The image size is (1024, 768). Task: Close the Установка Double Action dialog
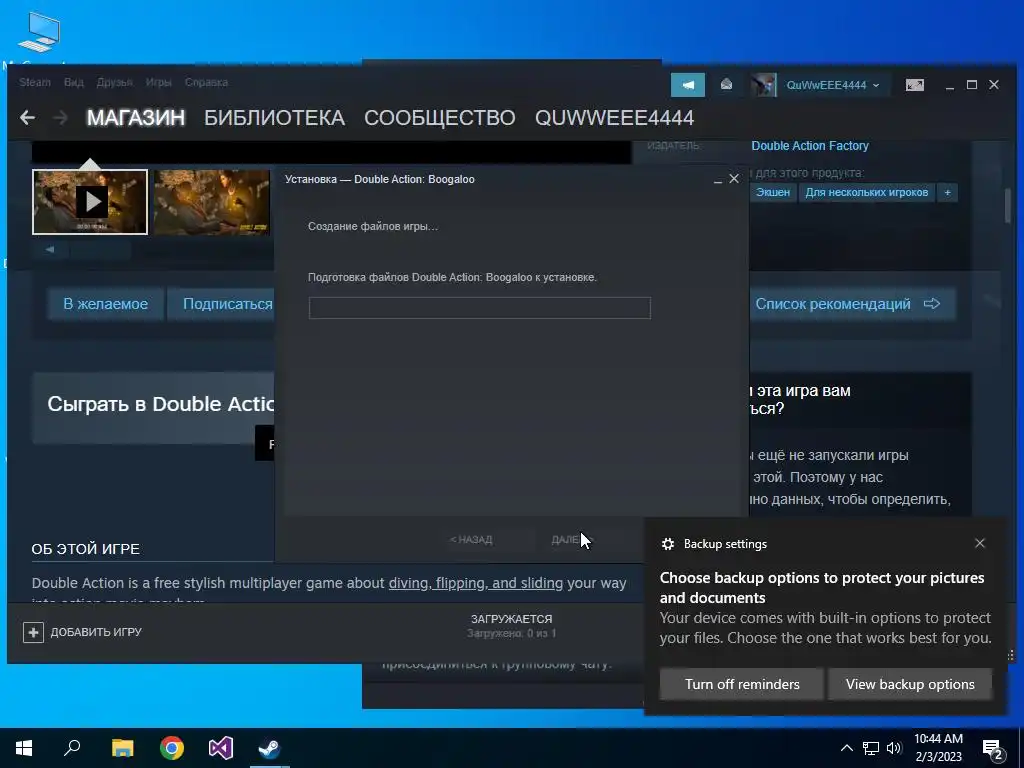tap(734, 179)
